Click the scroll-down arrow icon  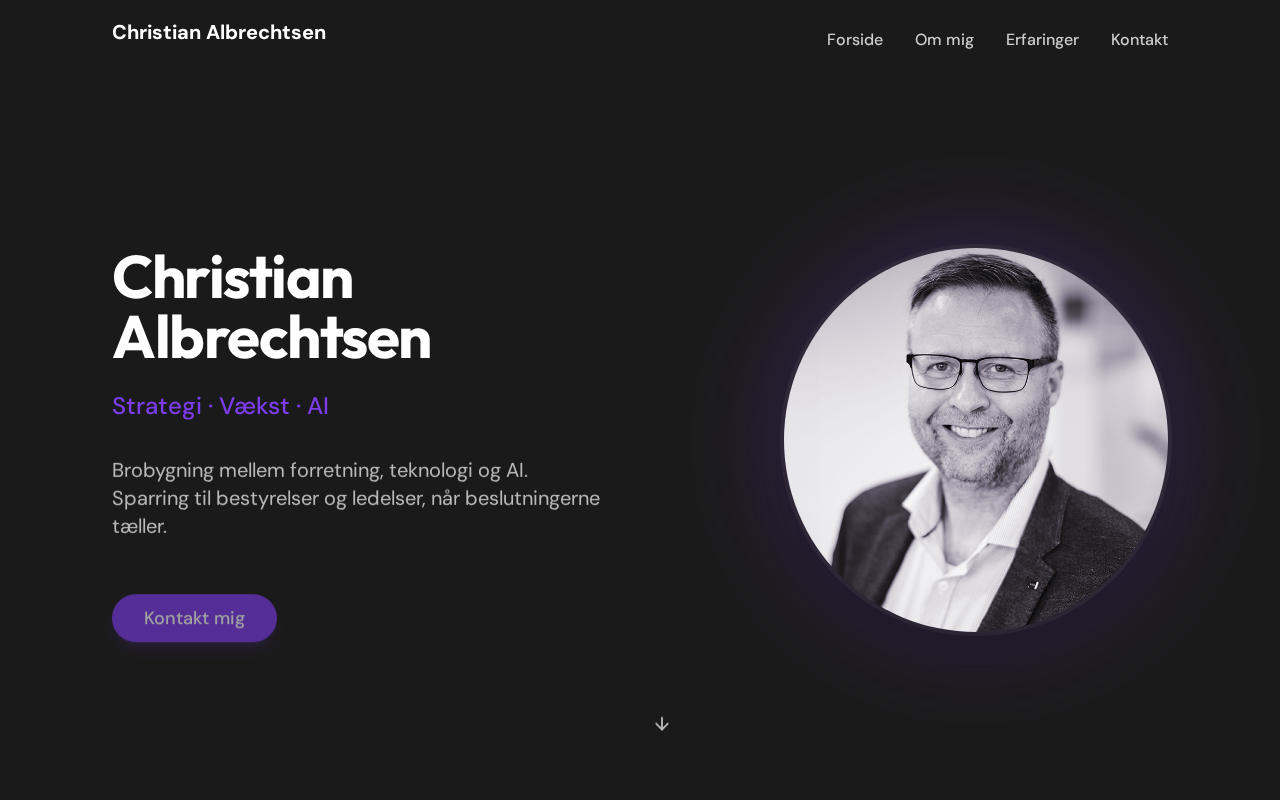click(661, 723)
